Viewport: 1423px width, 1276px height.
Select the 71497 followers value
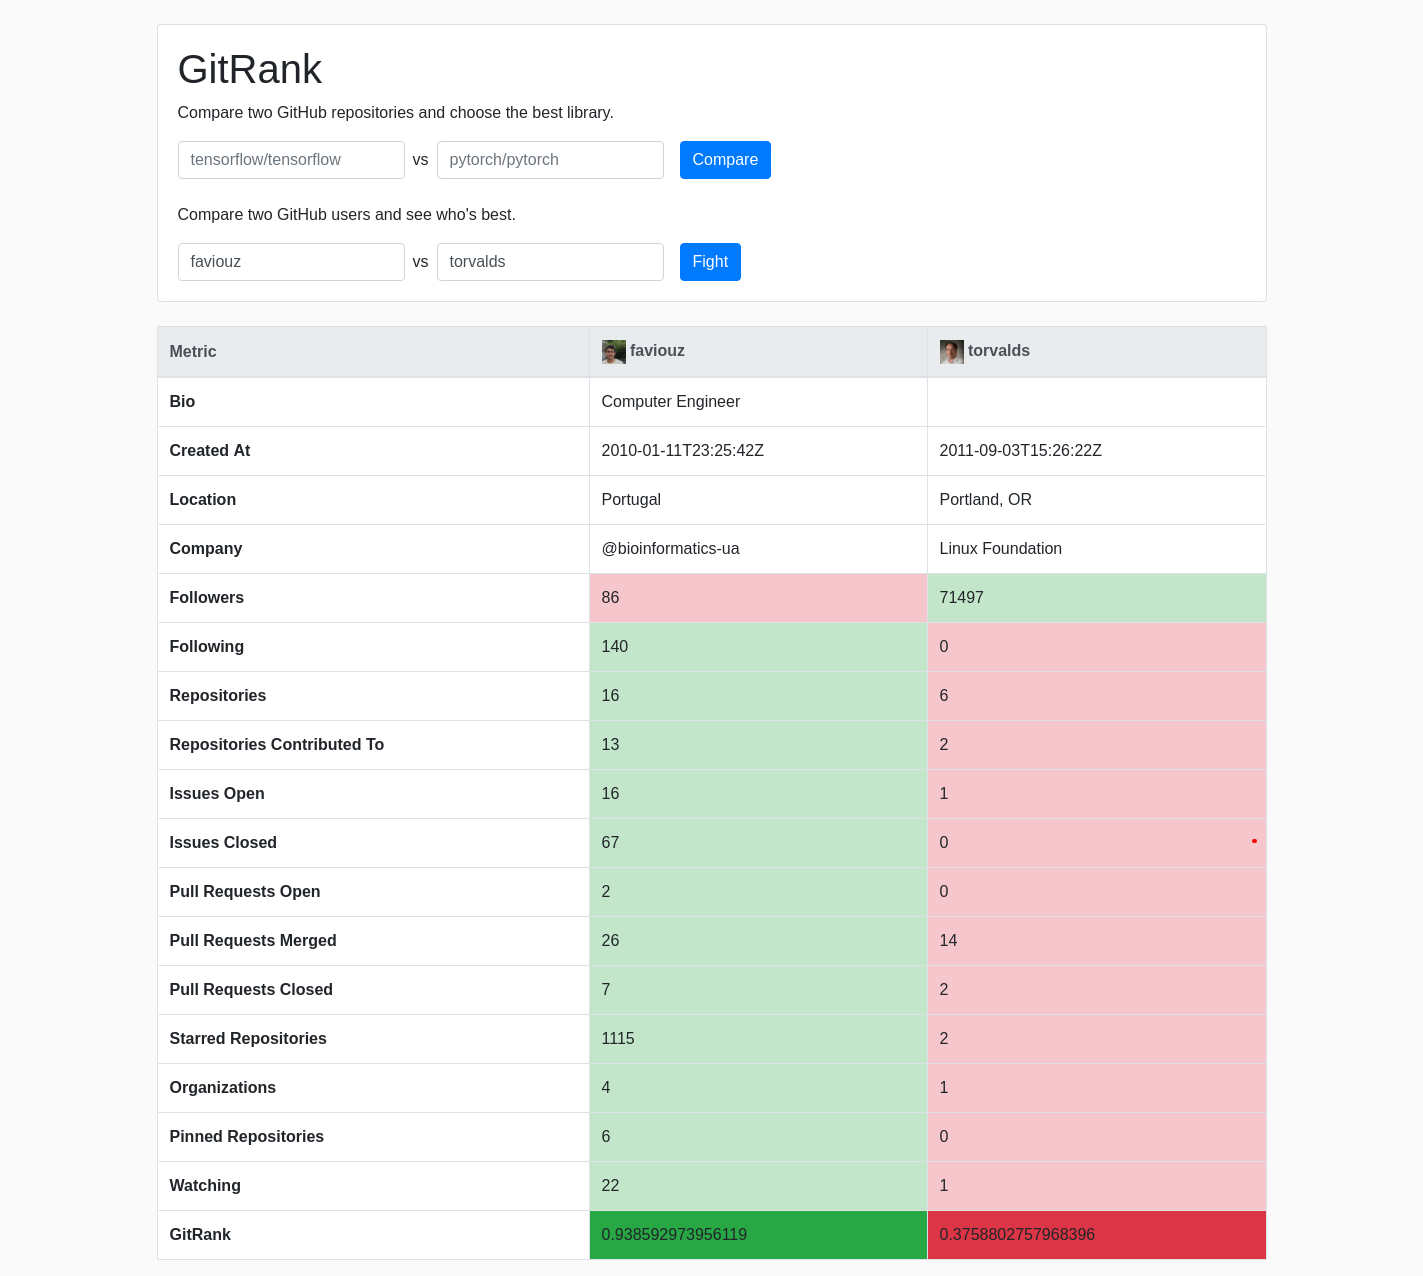coord(962,598)
